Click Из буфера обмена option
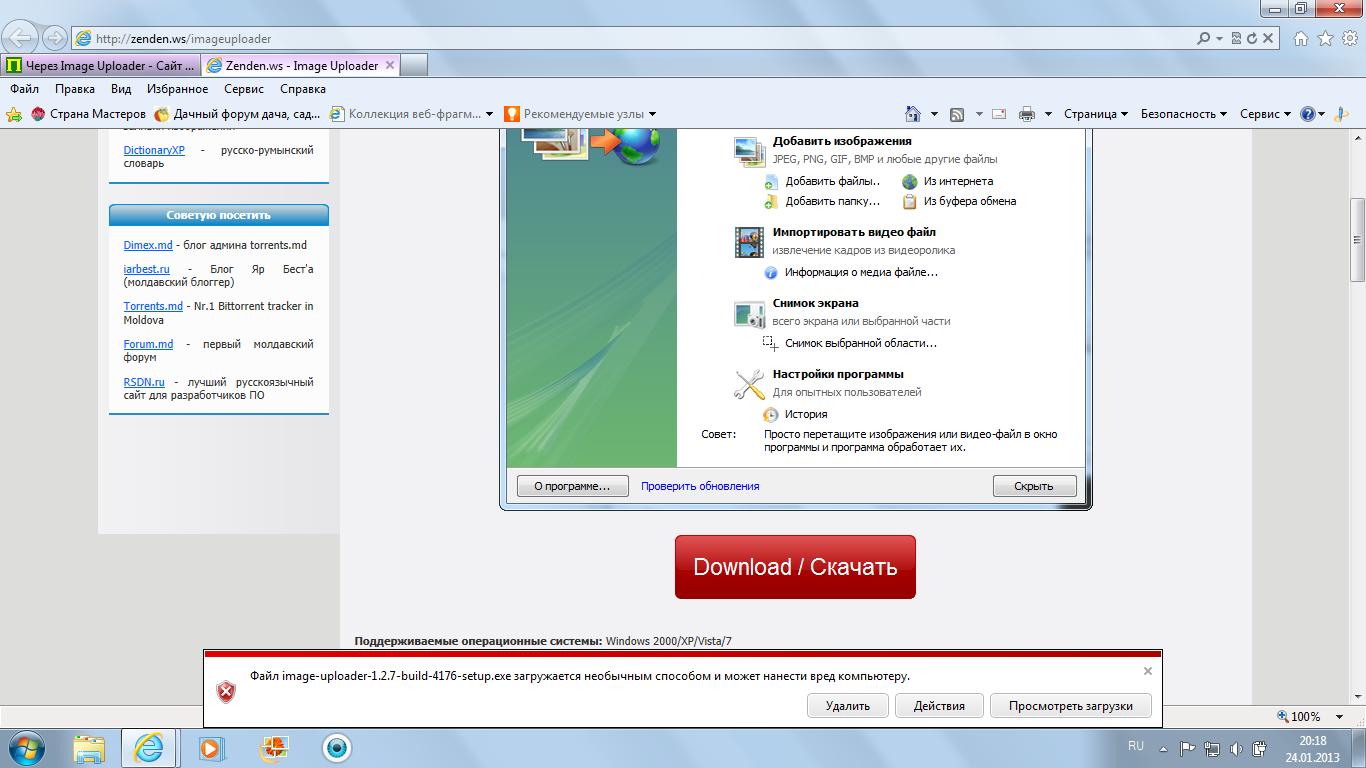 click(959, 201)
